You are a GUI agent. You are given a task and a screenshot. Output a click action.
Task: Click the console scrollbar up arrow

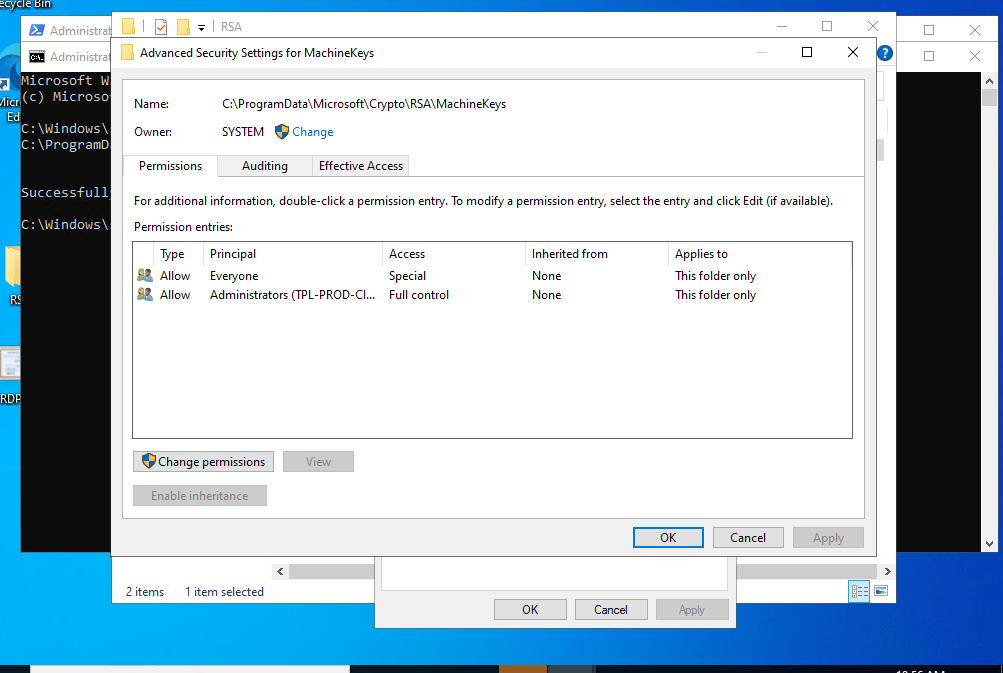(x=990, y=81)
